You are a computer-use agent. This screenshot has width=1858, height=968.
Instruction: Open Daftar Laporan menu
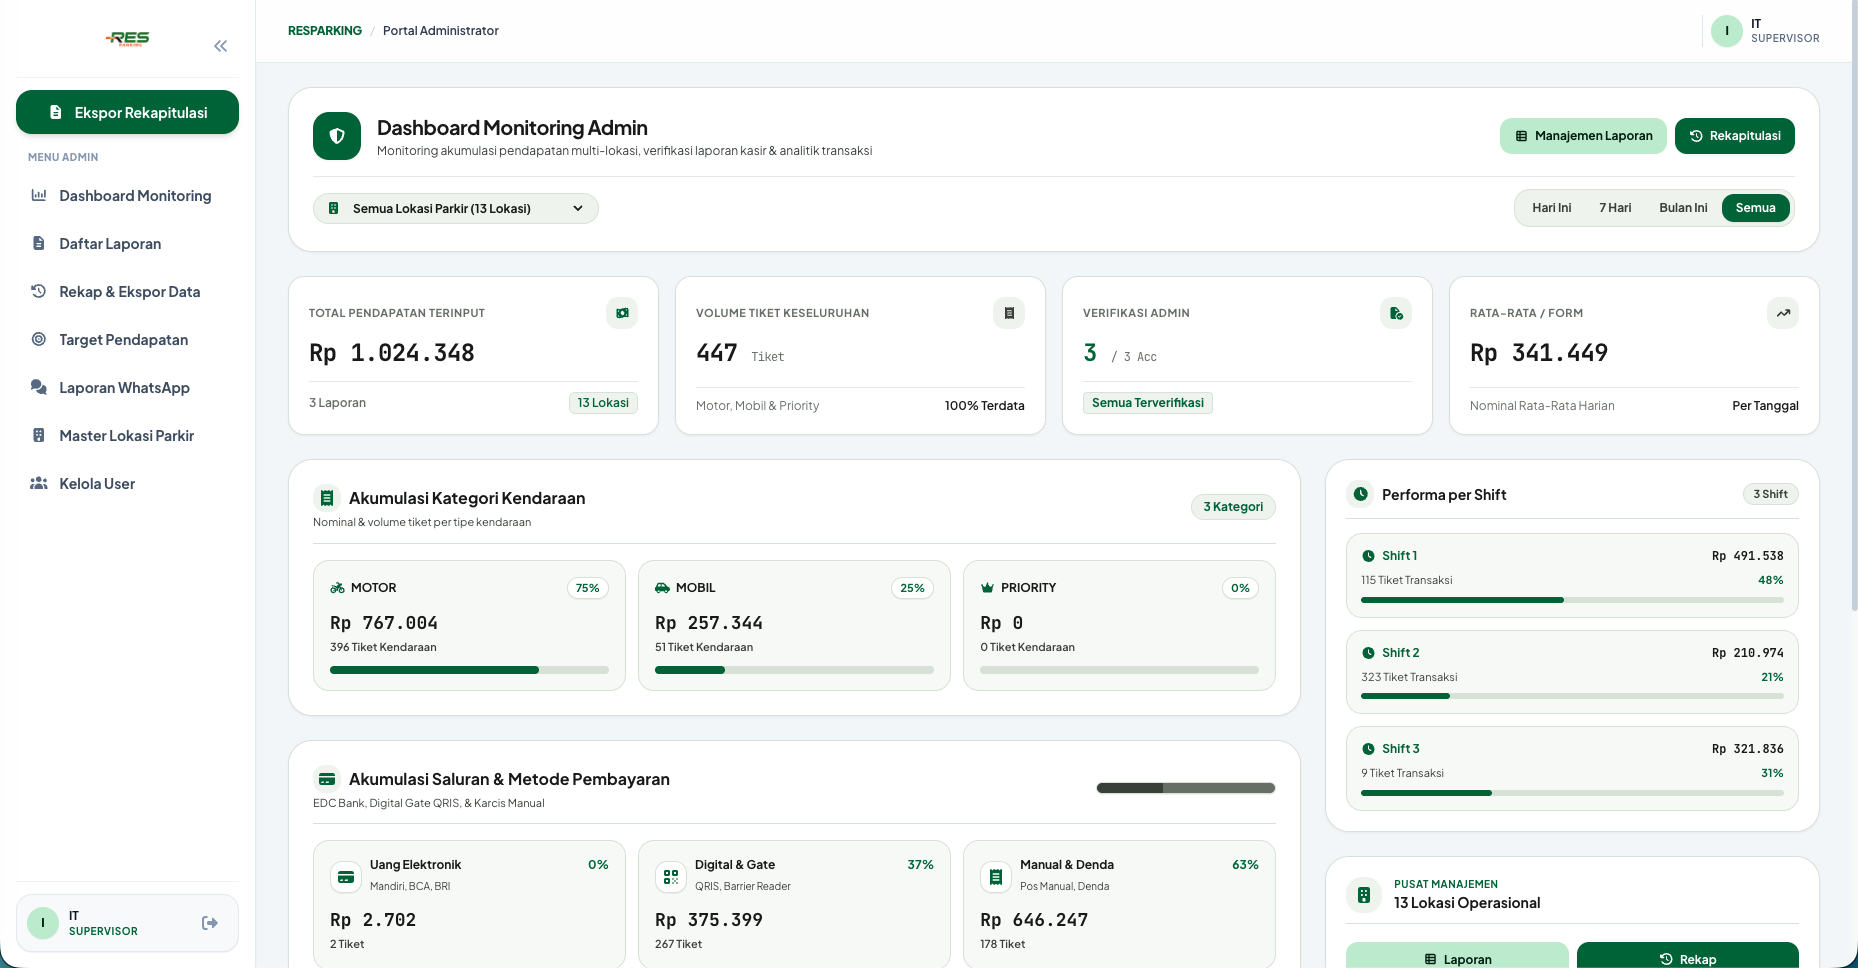pyautogui.click(x=128, y=244)
